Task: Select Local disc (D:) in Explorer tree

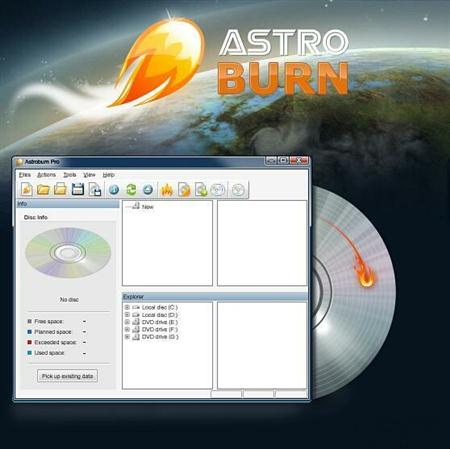Action: [160, 315]
